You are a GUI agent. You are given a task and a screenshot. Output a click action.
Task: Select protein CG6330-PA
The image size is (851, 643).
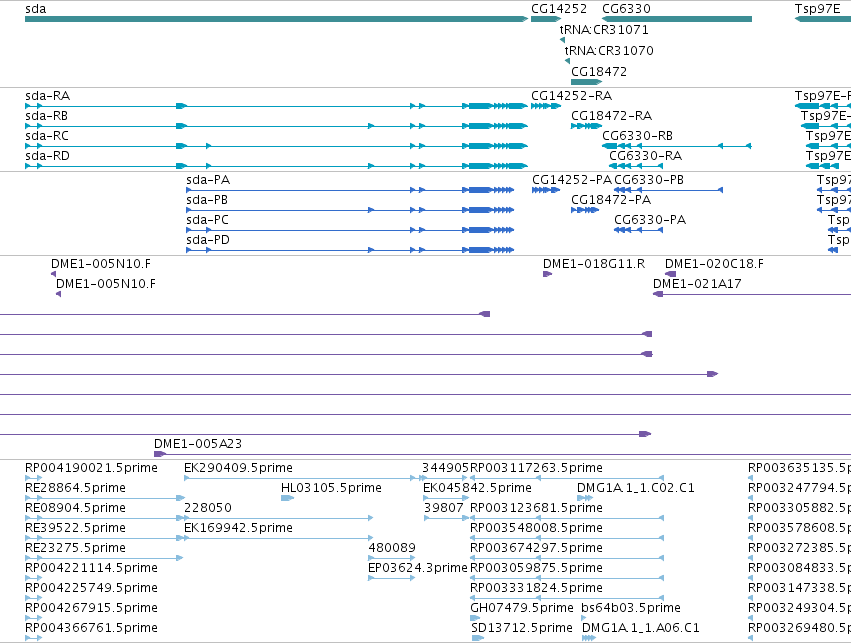pyautogui.click(x=639, y=230)
